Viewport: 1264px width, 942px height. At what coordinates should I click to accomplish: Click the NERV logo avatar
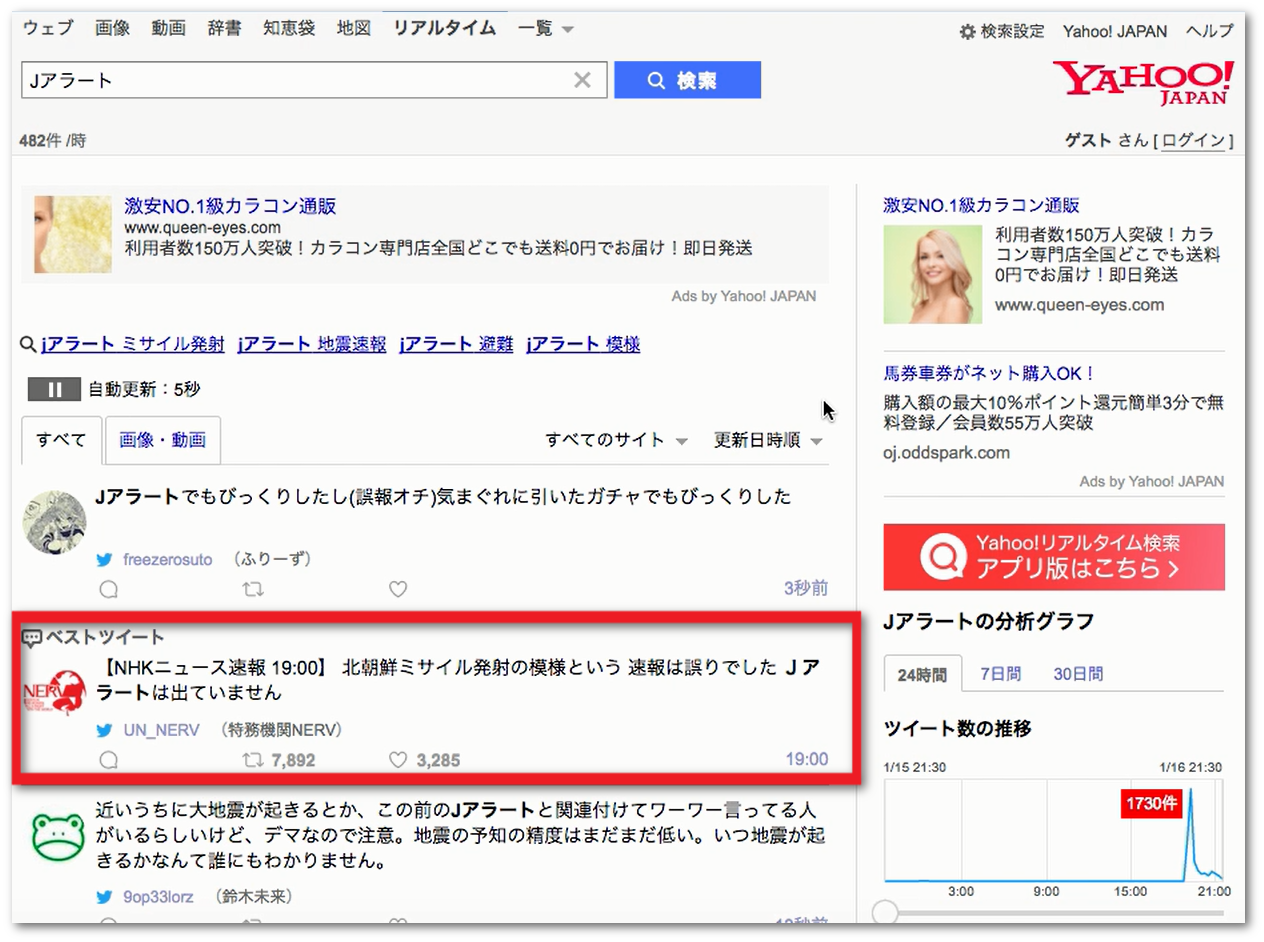pyautogui.click(x=54, y=693)
